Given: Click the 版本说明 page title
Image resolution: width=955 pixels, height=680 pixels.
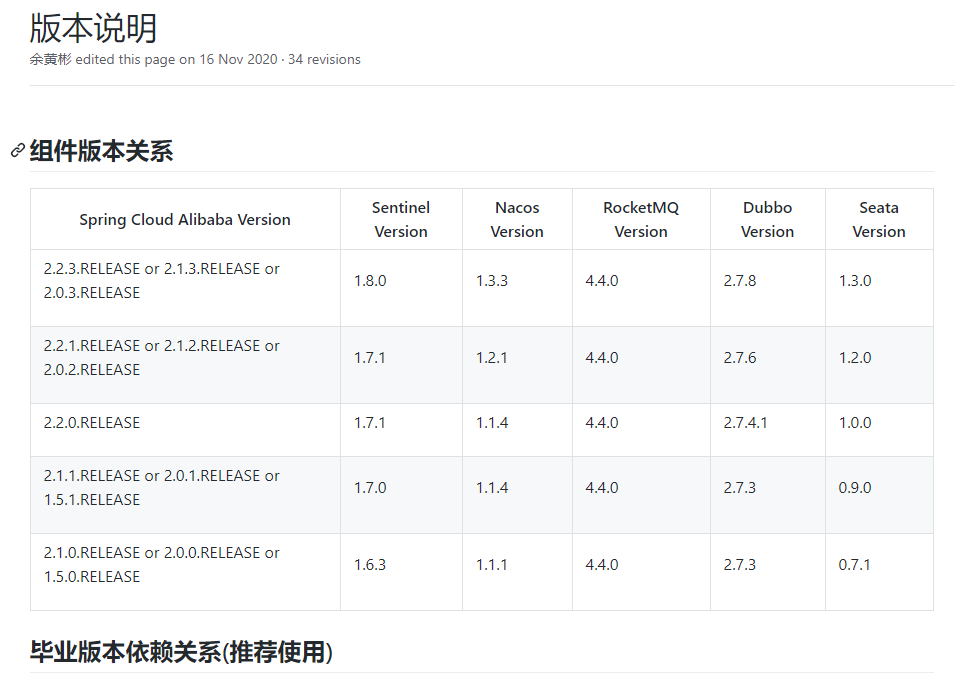Looking at the screenshot, I should click(x=93, y=27).
